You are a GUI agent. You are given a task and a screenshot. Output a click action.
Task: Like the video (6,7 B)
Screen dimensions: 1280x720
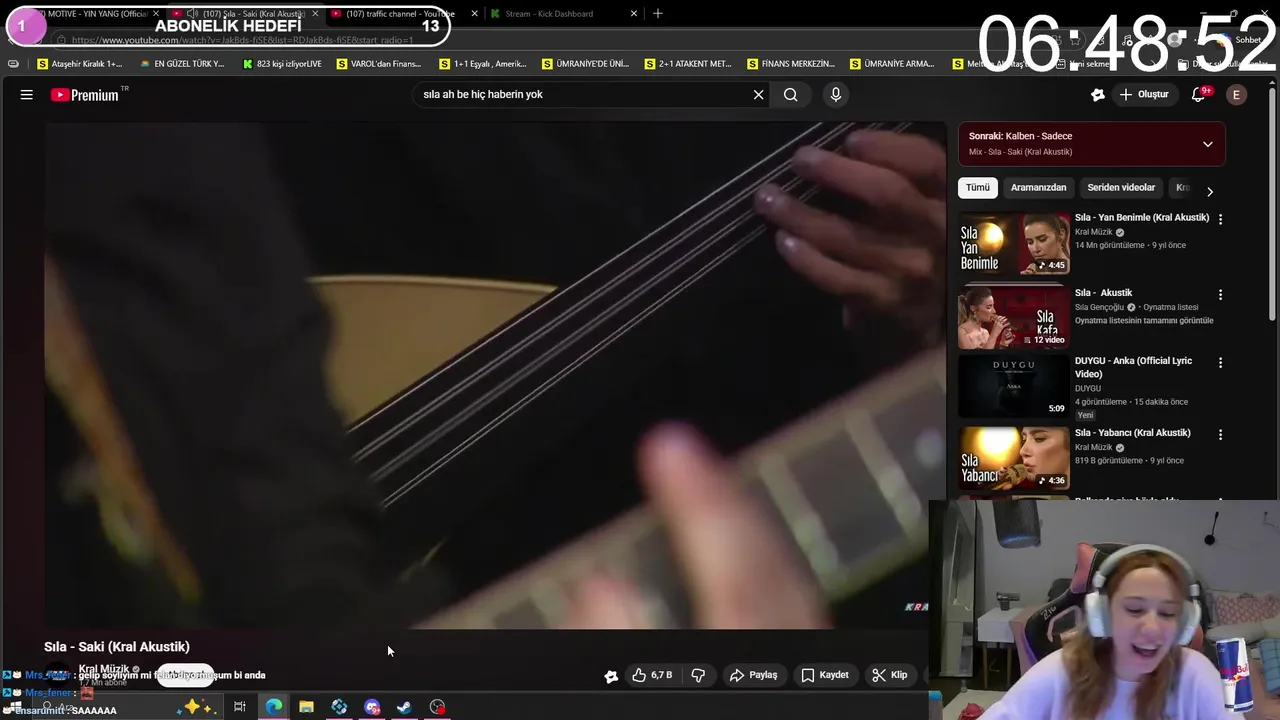pyautogui.click(x=652, y=675)
